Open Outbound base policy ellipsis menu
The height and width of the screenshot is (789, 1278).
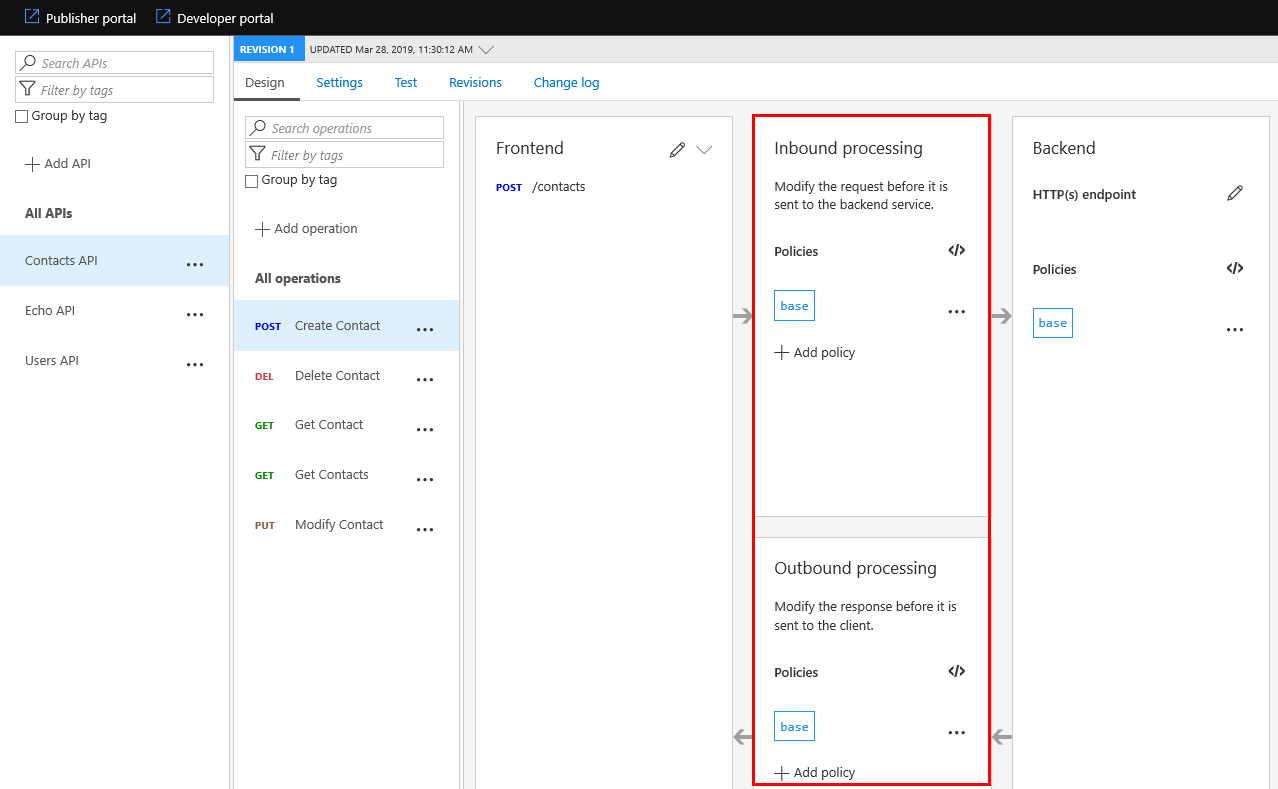[957, 733]
